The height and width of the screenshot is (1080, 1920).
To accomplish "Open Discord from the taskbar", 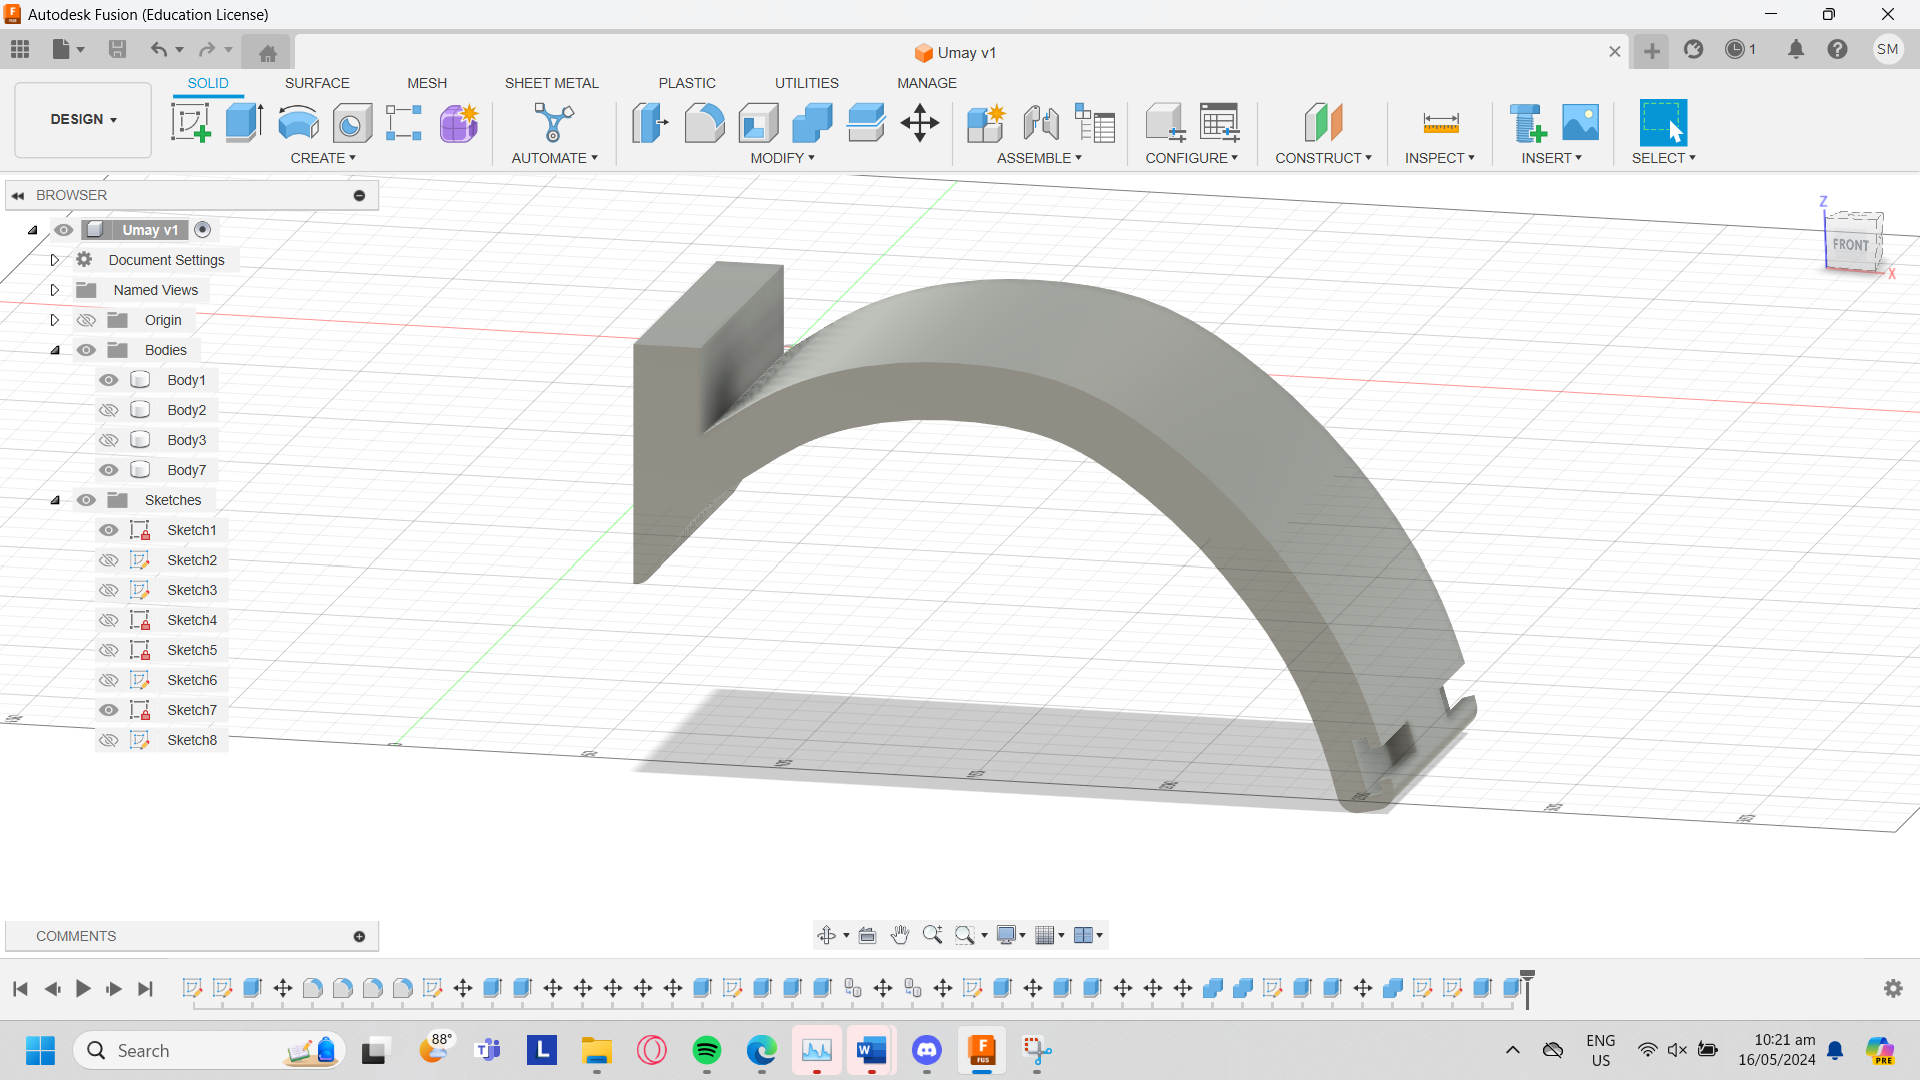I will click(x=927, y=1050).
